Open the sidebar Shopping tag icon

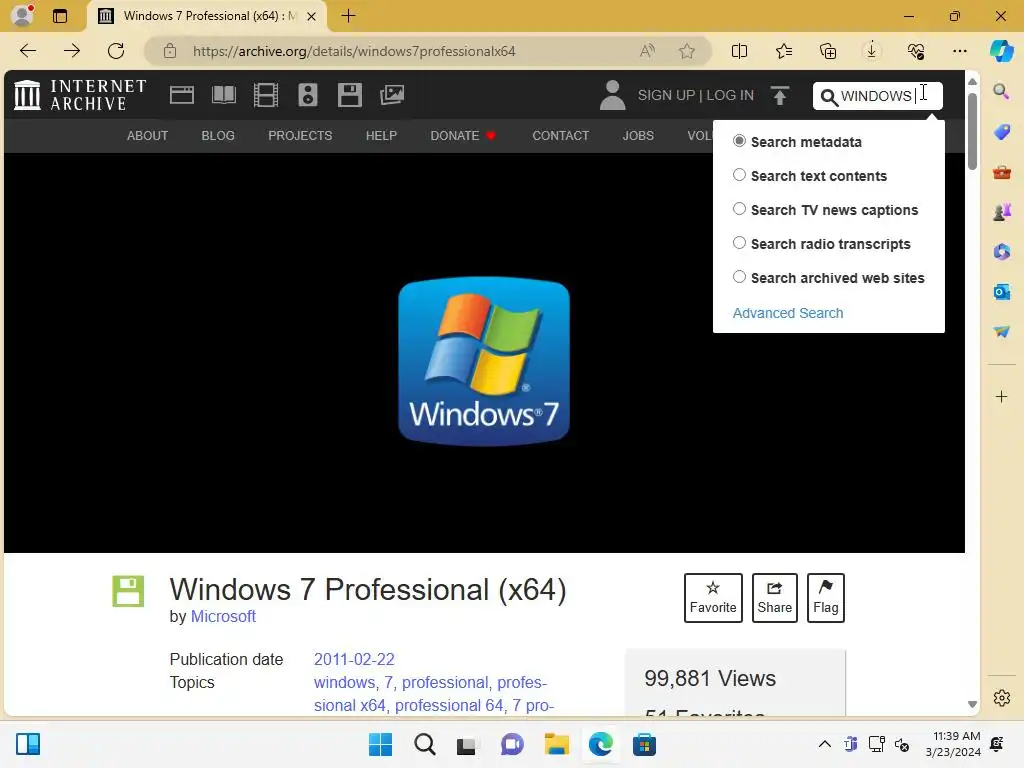[x=1001, y=132]
